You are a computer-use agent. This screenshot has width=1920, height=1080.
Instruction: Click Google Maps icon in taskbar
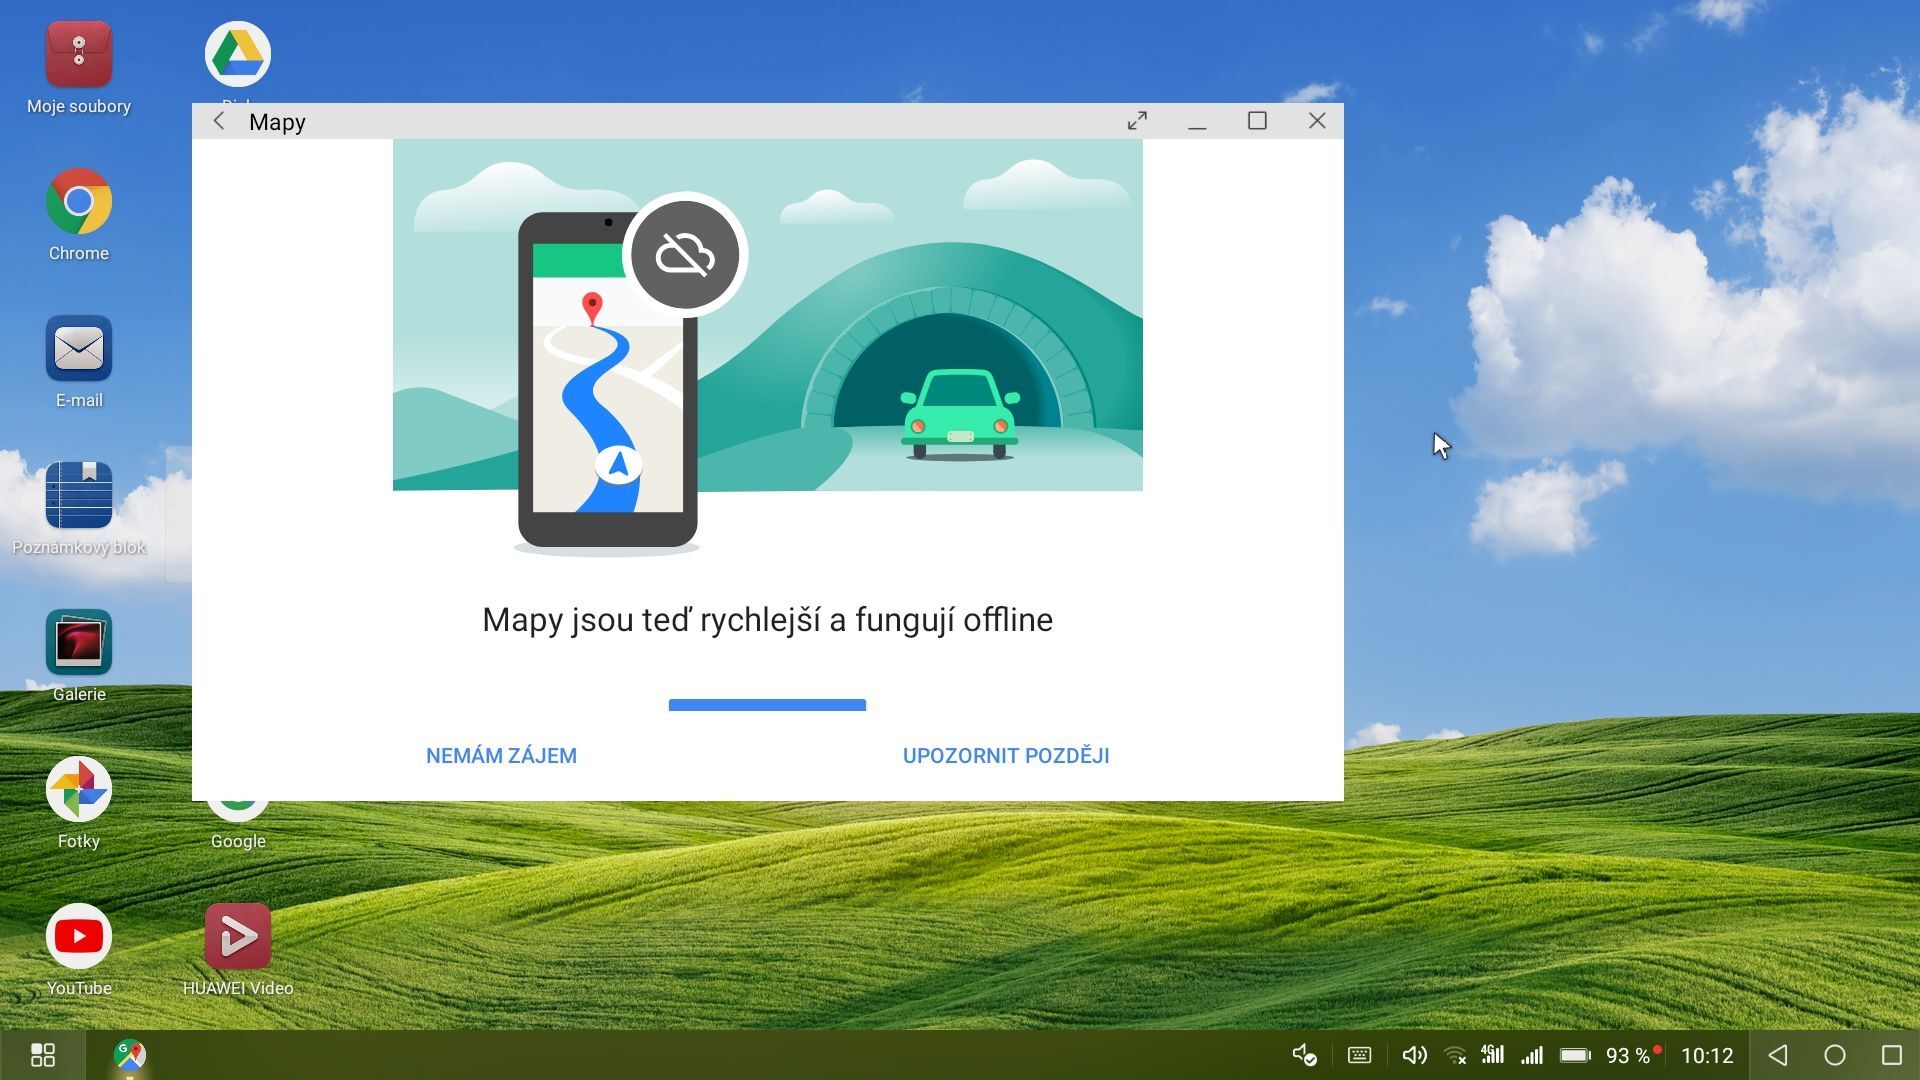(130, 1055)
